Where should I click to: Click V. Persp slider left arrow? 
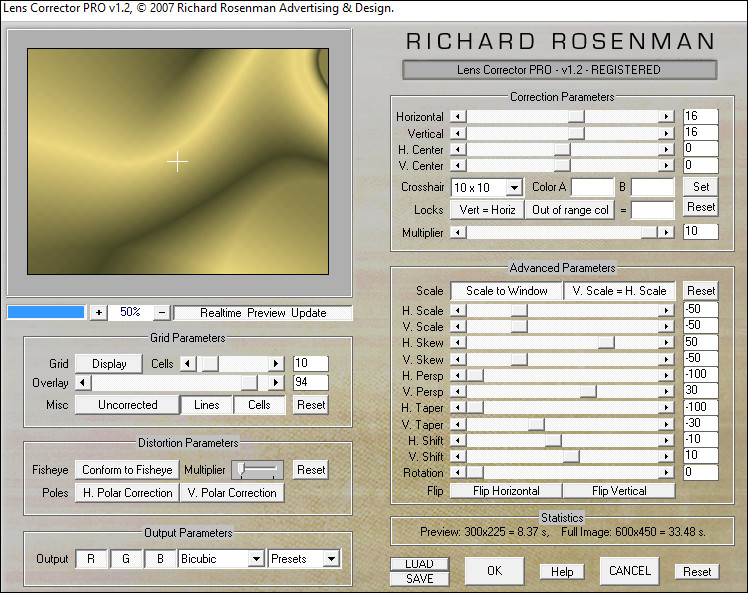click(458, 392)
